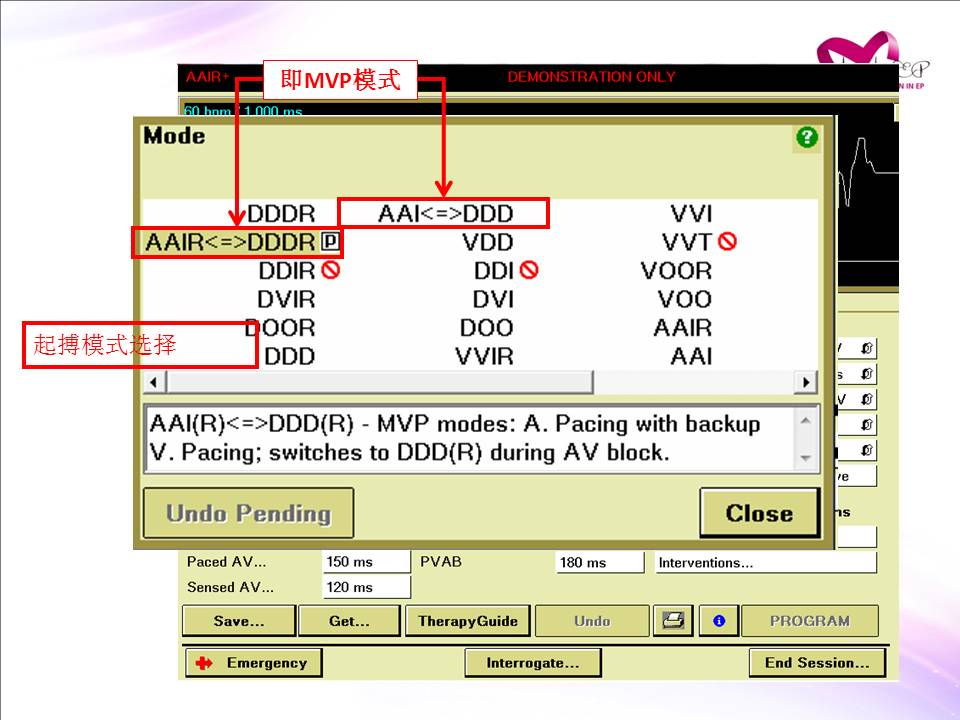The height and width of the screenshot is (720, 960).
Task: Click the Sensed AV... label
Action: 230,587
